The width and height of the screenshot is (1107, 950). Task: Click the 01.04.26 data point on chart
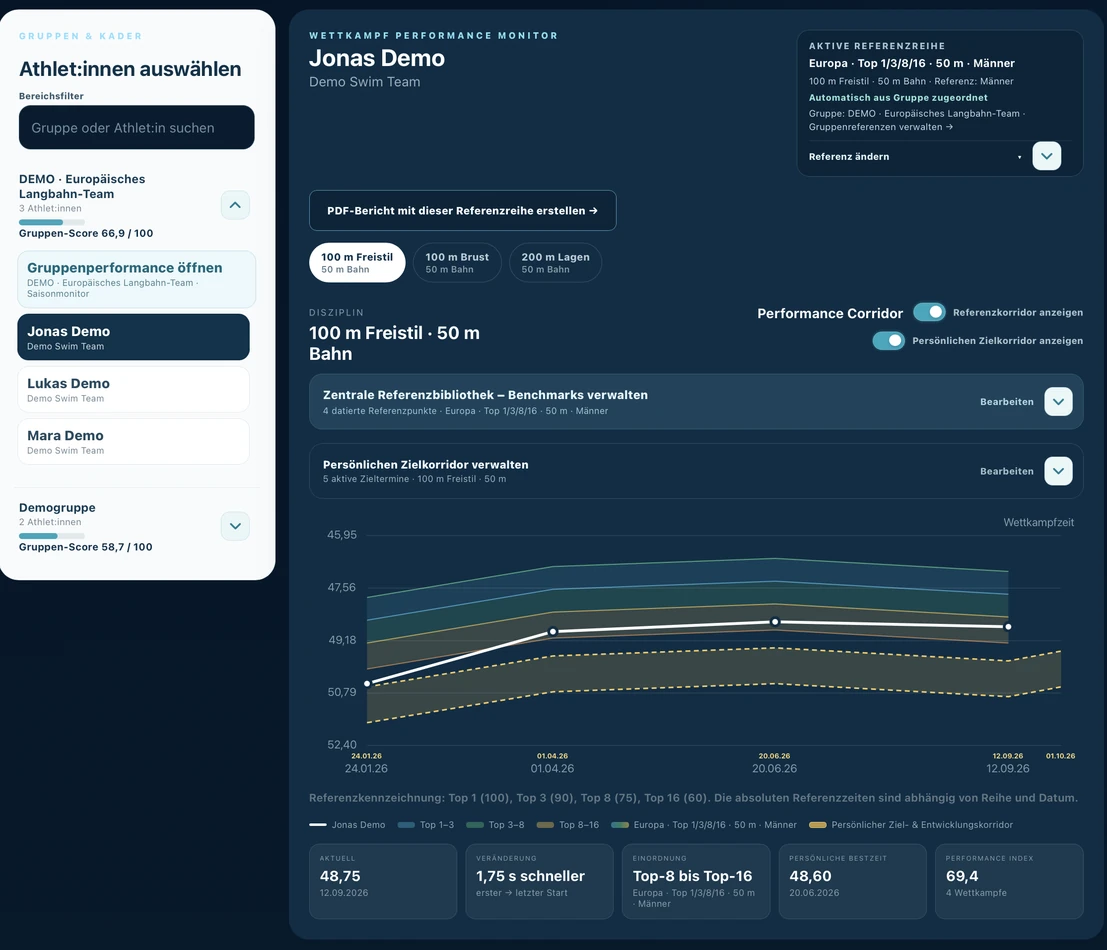pos(553,632)
